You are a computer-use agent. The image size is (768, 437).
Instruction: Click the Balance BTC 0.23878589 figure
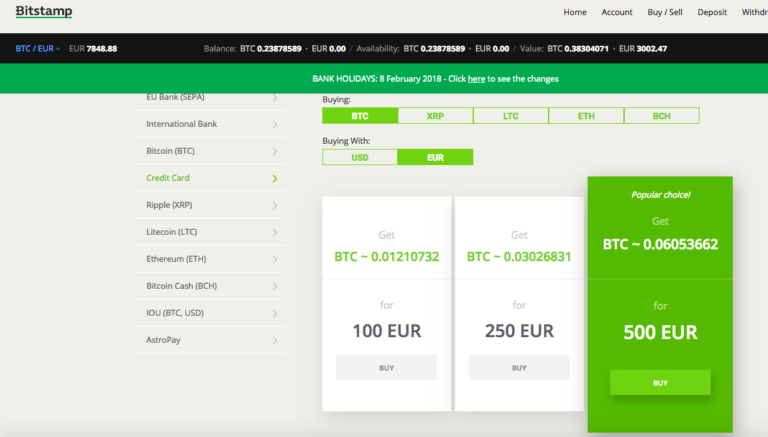pos(271,49)
